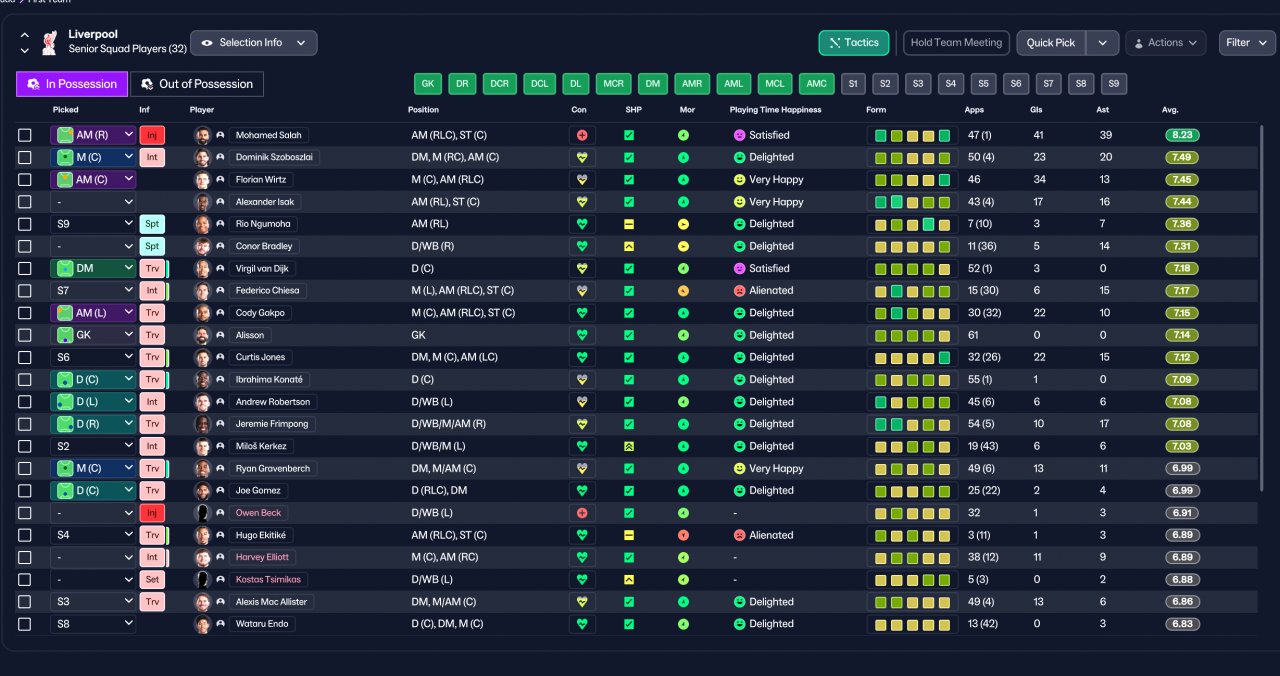Click Conor Bradley's yellow match sharpness icon
The height and width of the screenshot is (676, 1280).
click(629, 246)
